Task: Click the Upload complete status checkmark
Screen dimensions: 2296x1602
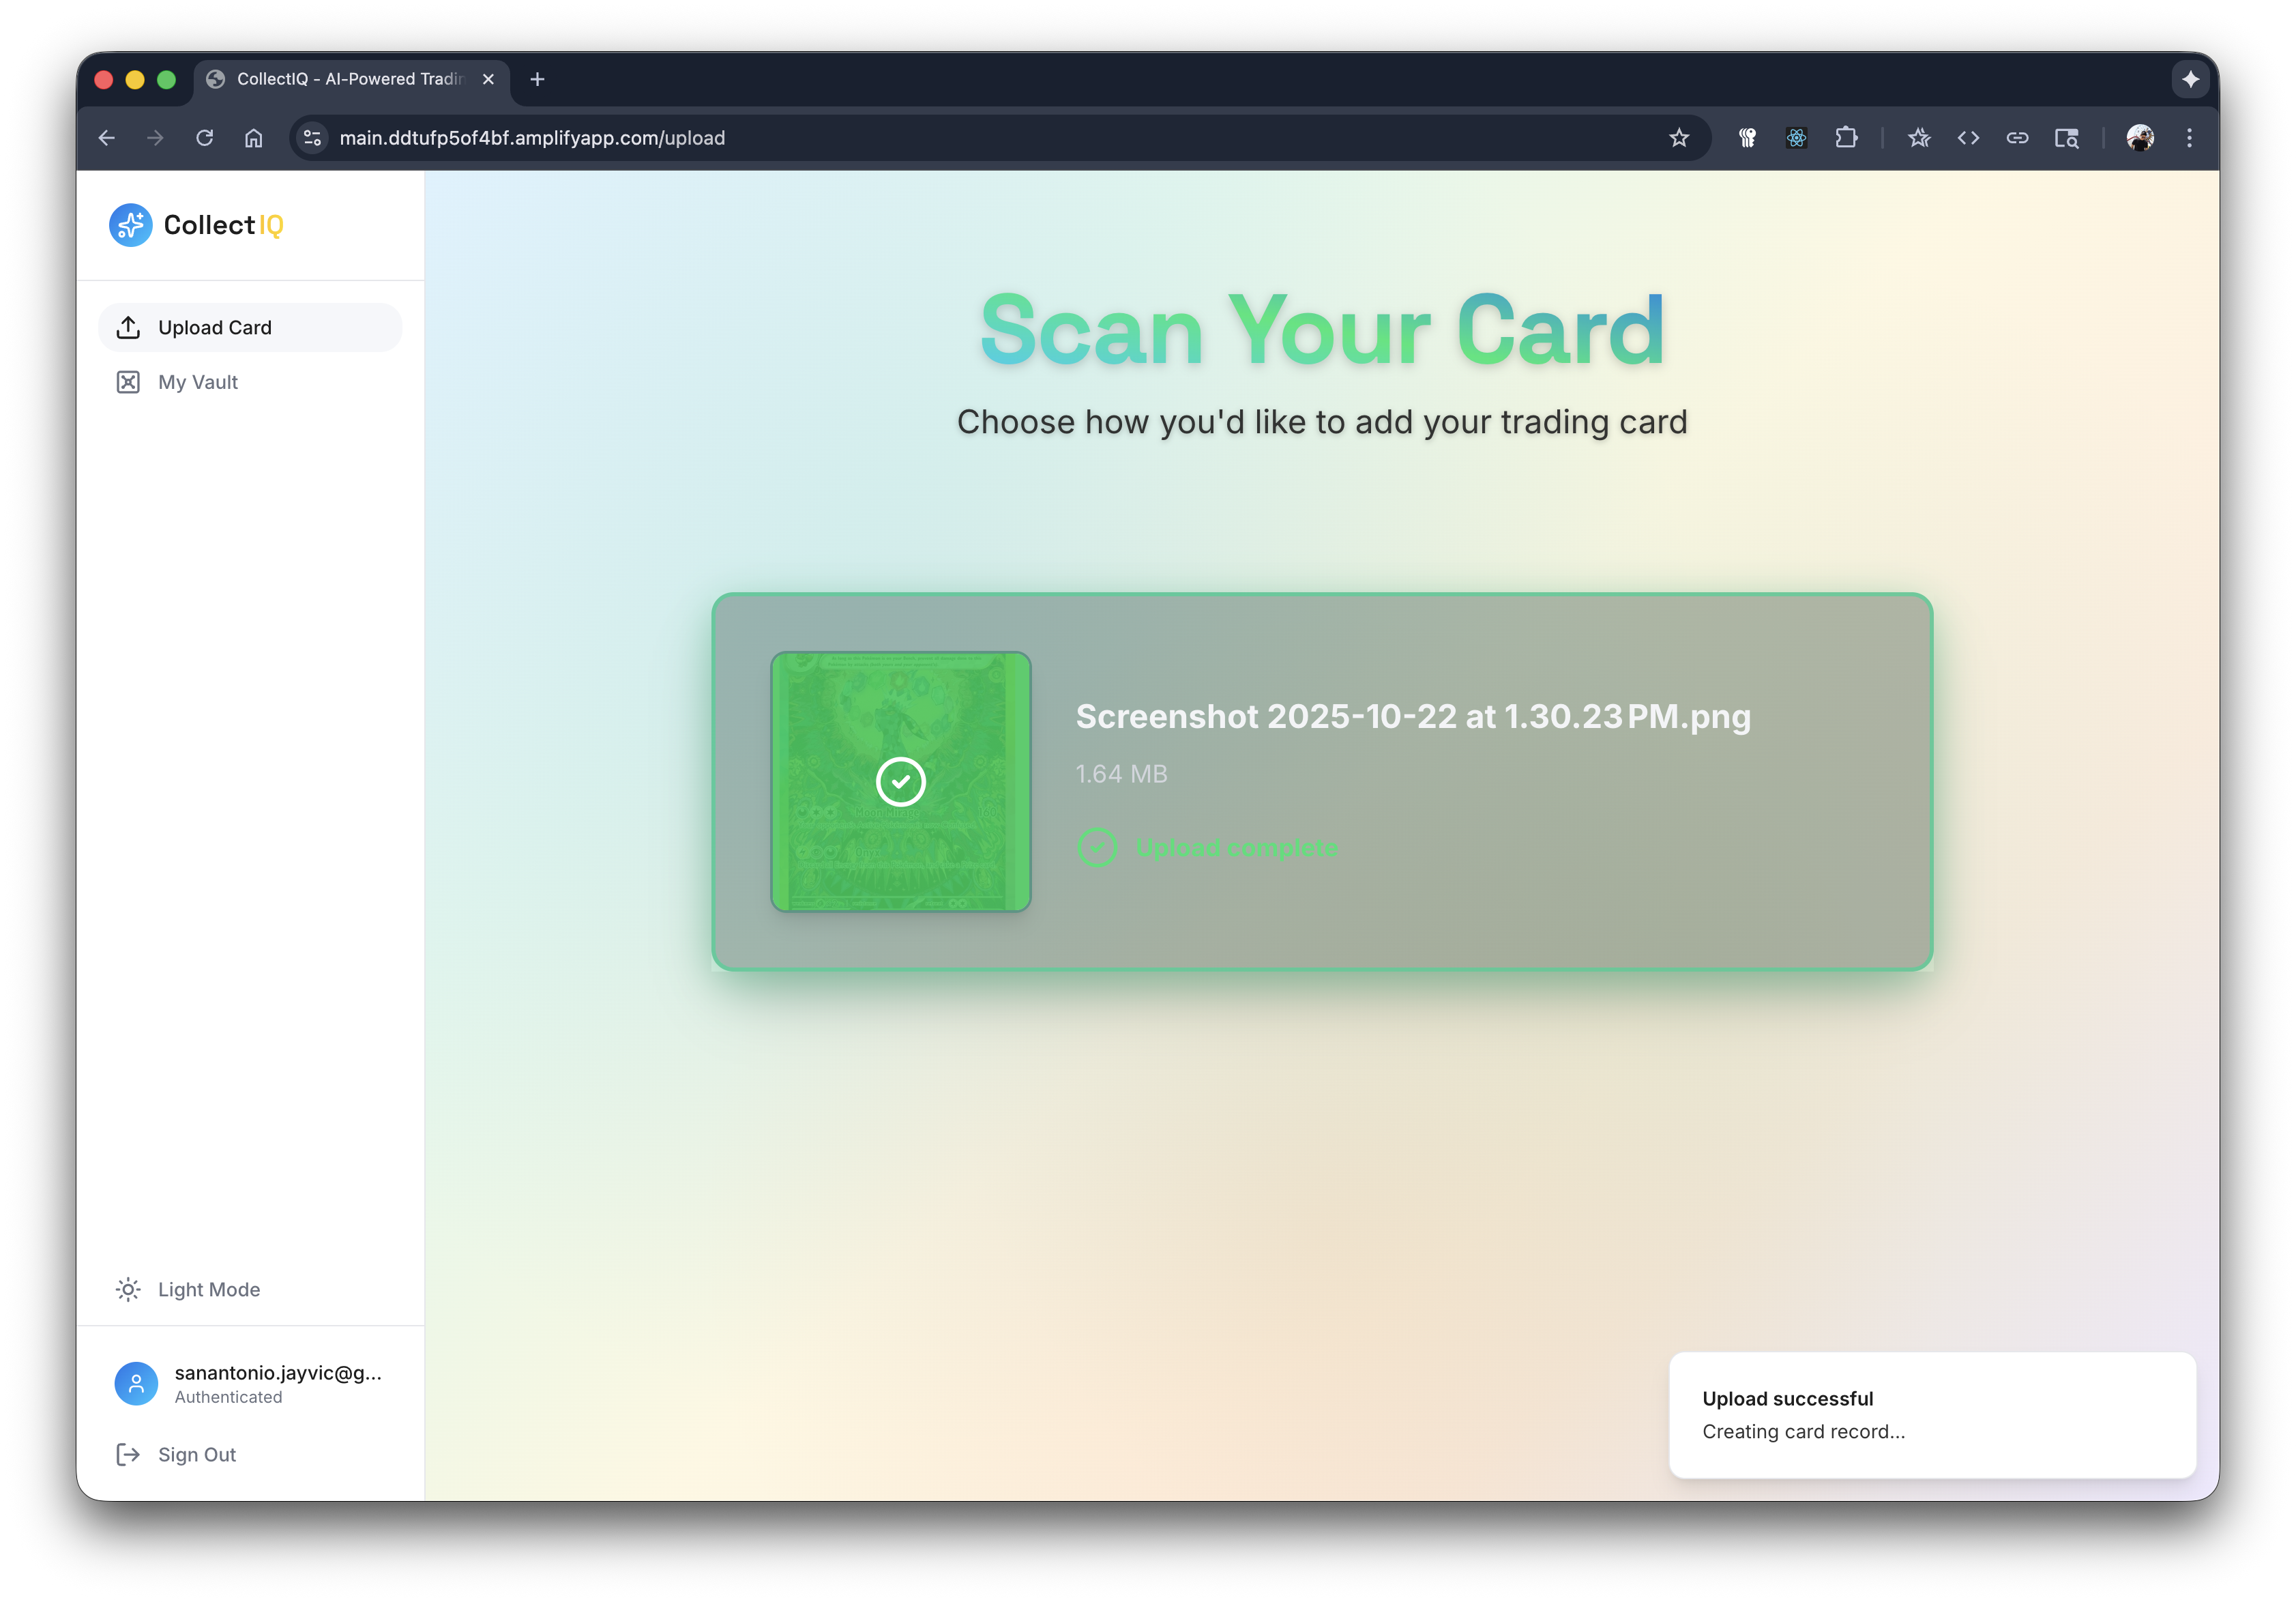Action: [1097, 848]
